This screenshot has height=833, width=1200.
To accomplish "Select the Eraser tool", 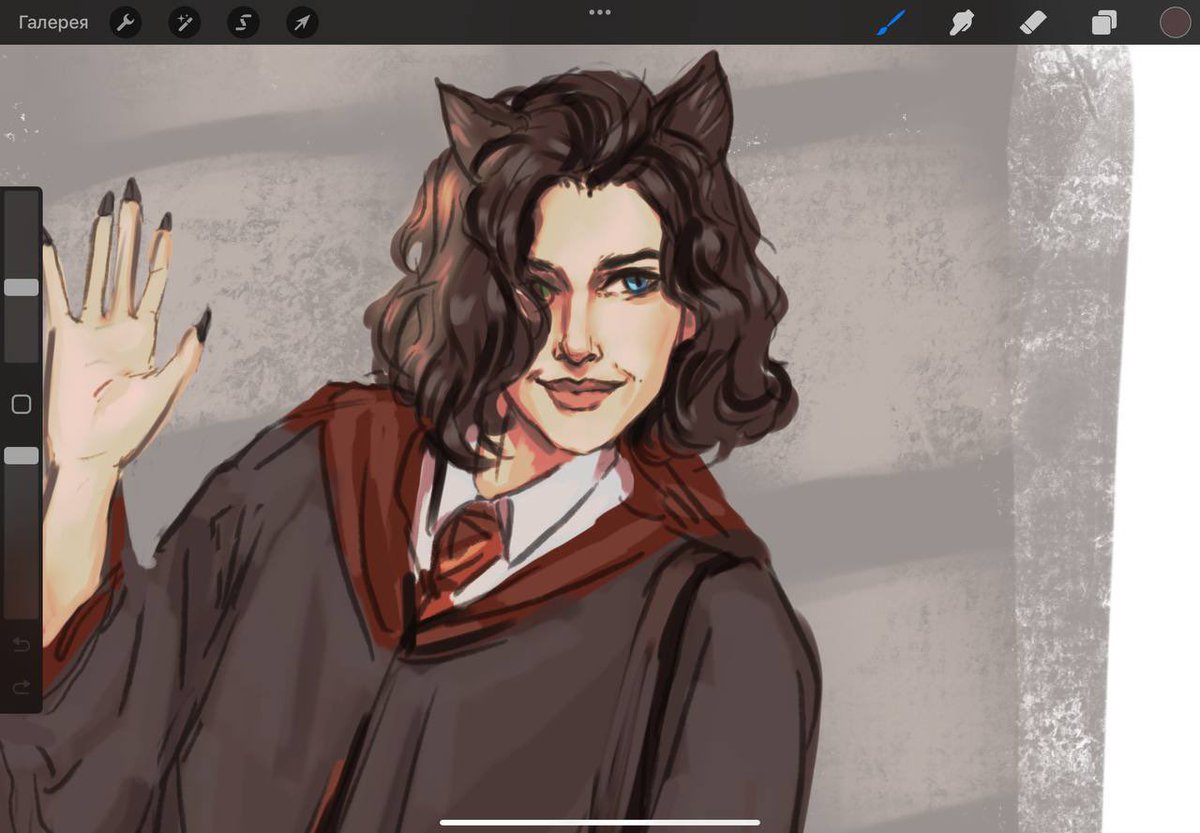I will pyautogui.click(x=1033, y=22).
